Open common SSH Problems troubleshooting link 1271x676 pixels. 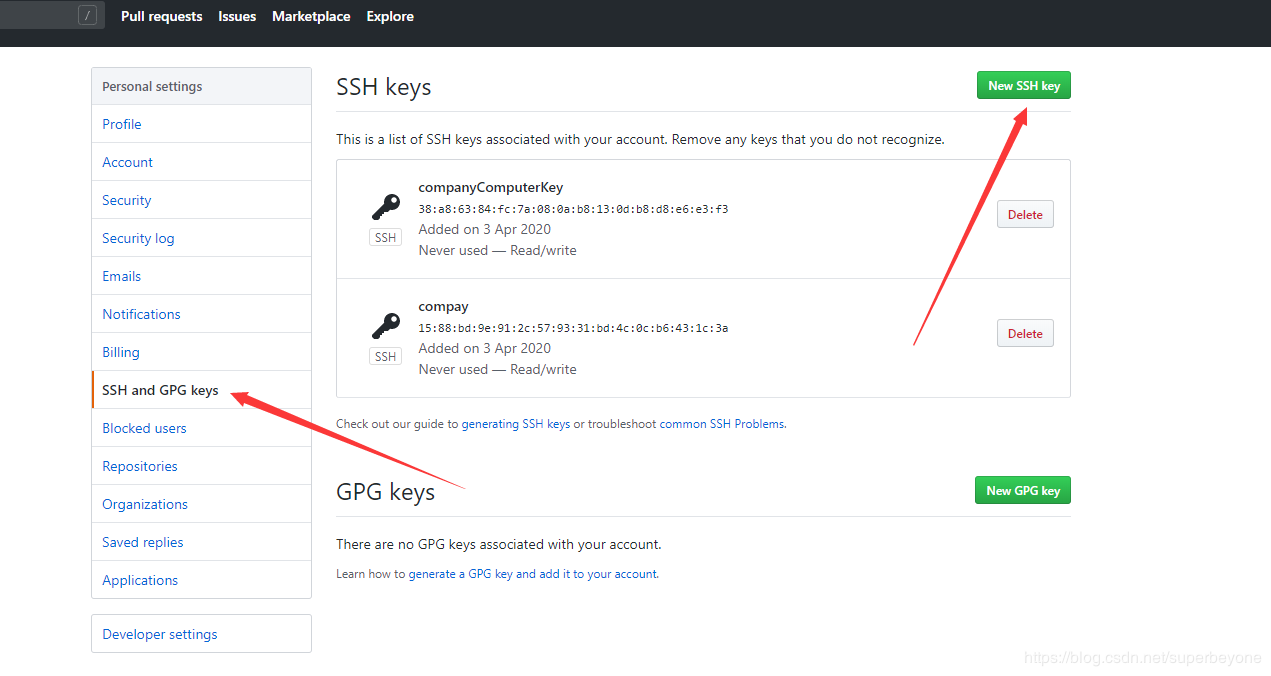point(722,424)
